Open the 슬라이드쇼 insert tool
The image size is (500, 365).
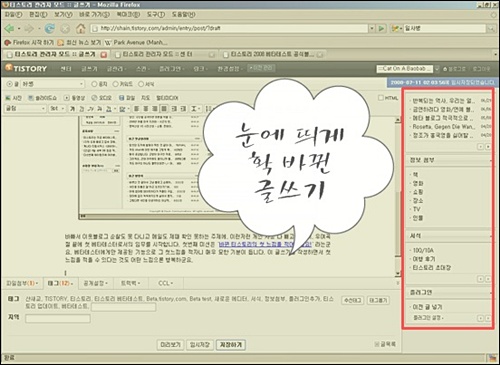[x=42, y=98]
